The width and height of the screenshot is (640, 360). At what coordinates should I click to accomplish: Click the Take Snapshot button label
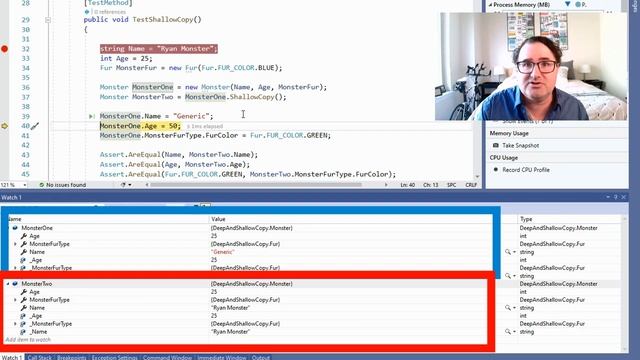[x=520, y=145]
